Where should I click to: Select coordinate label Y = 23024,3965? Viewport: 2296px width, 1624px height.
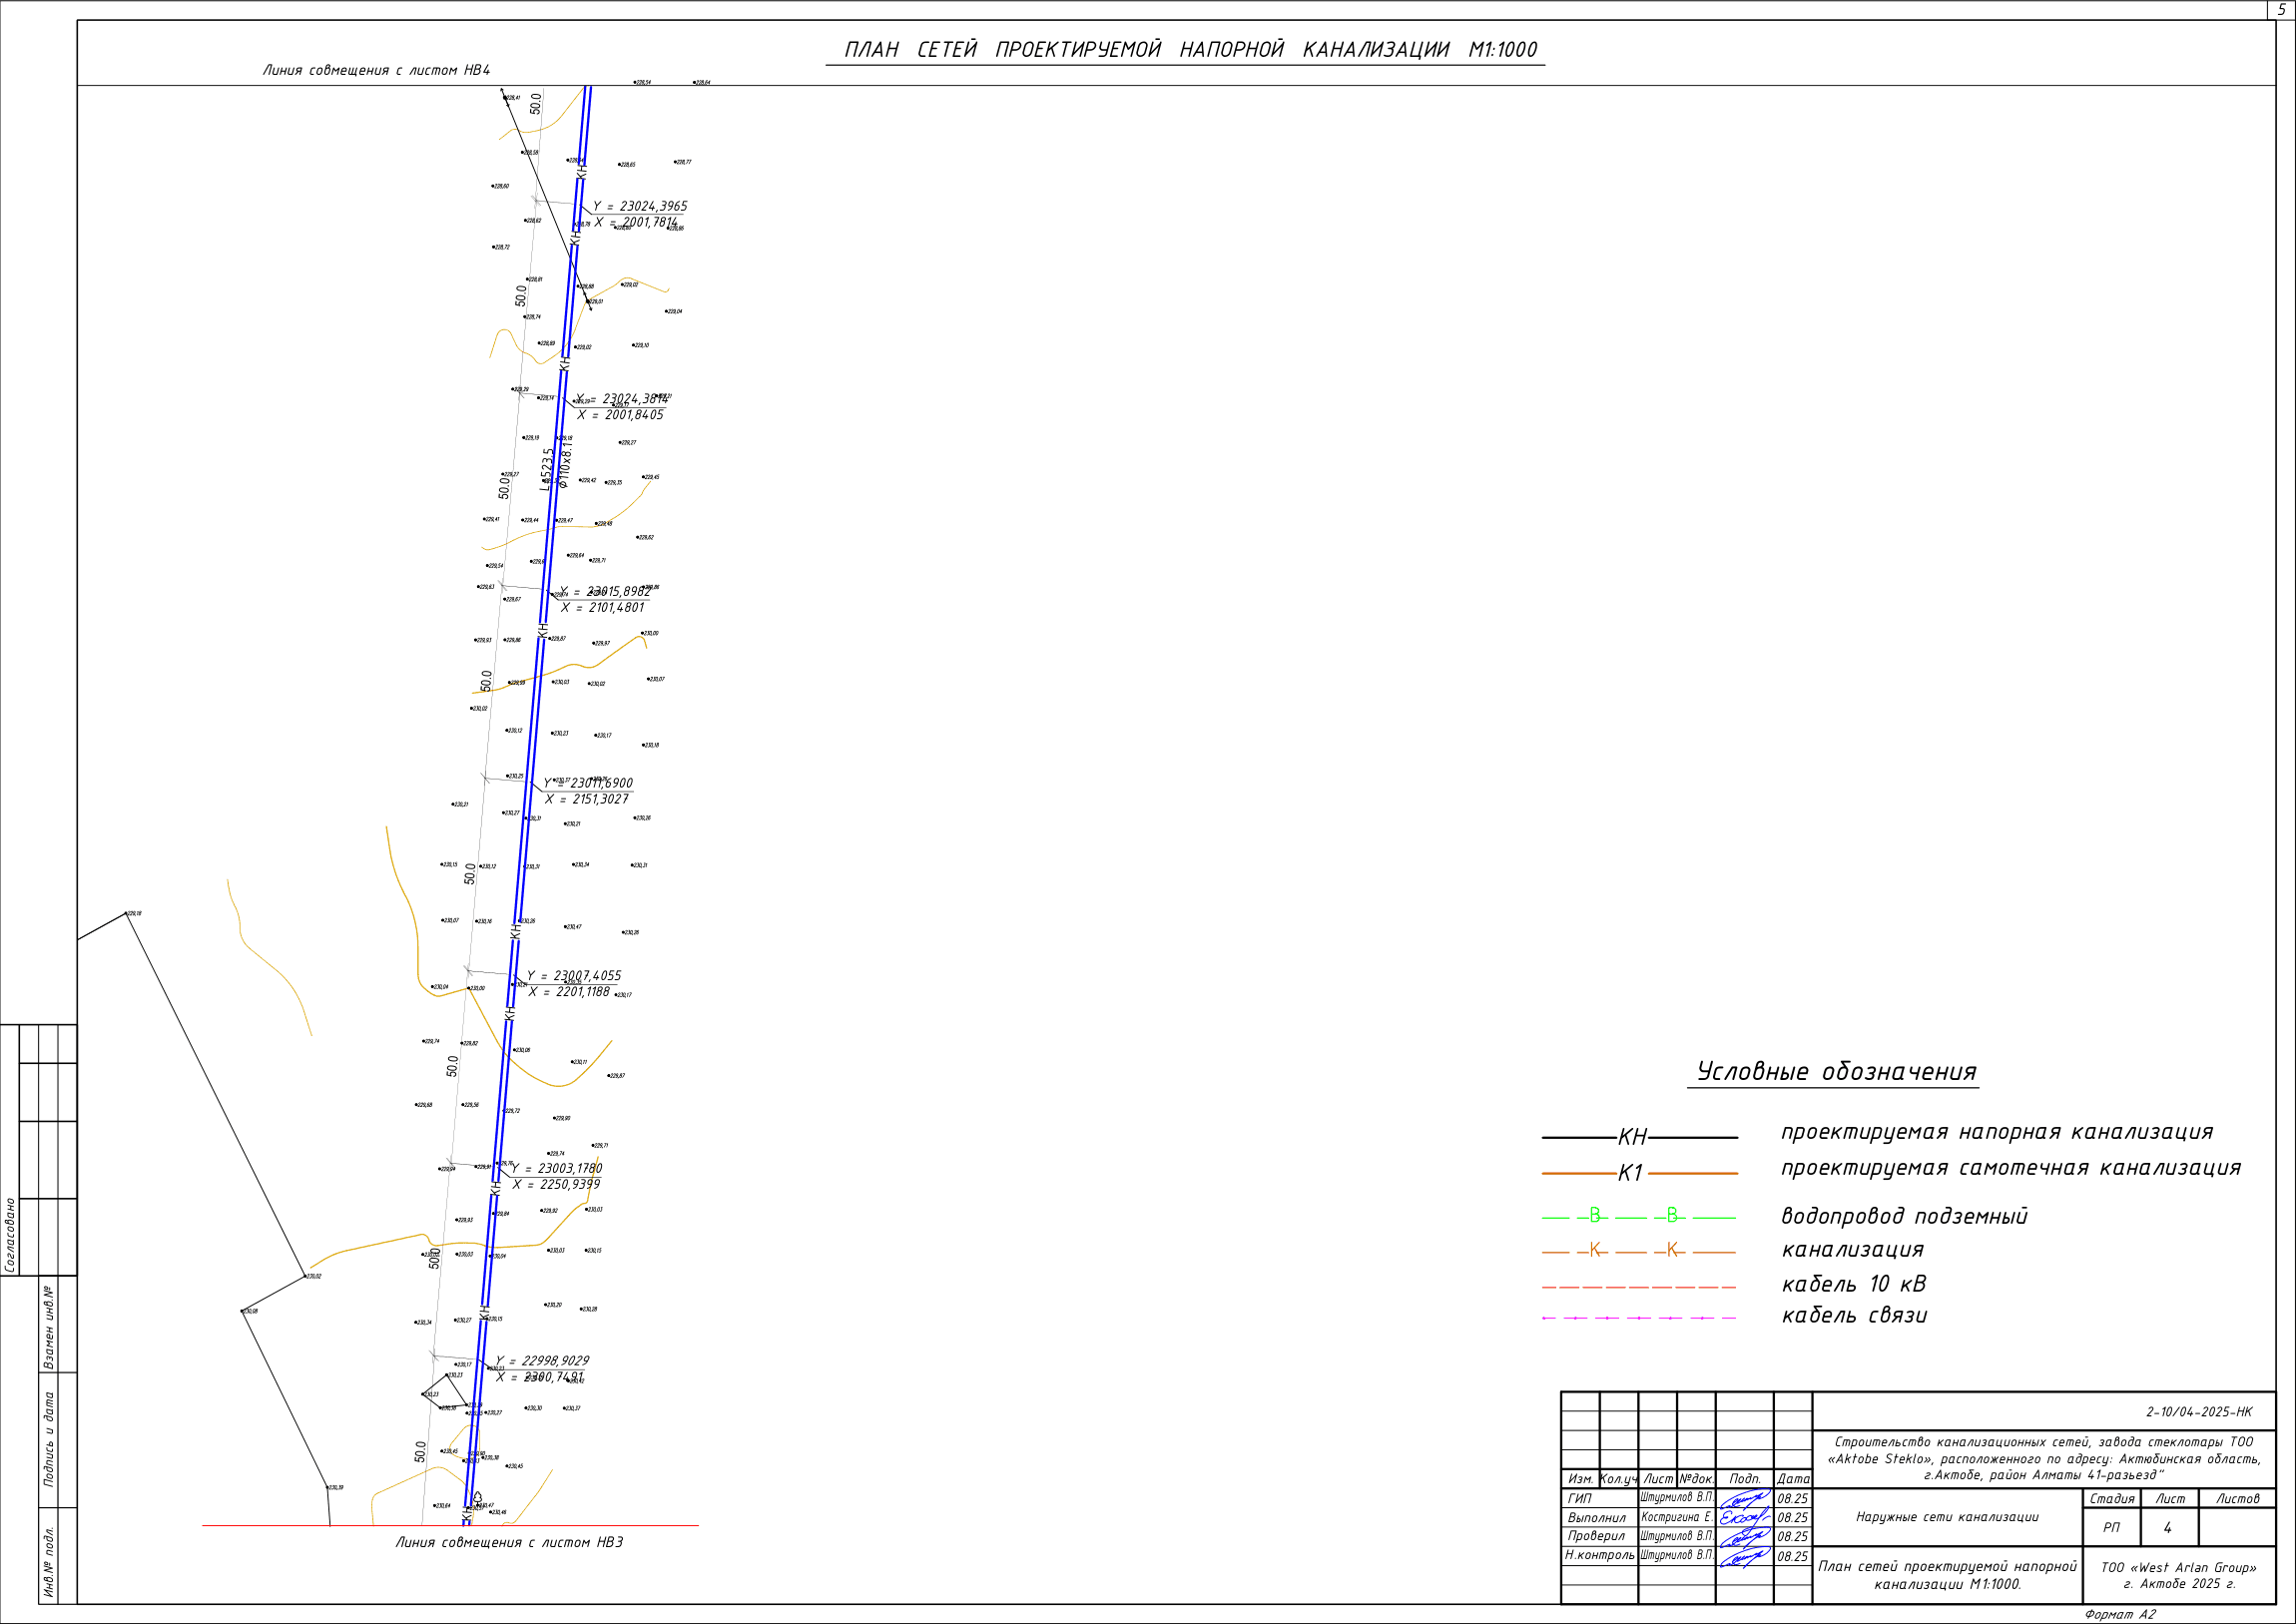(x=640, y=206)
